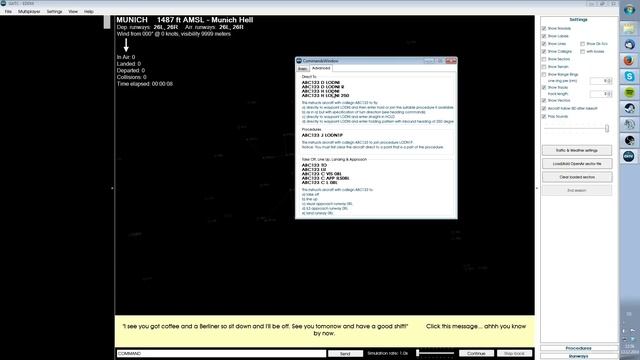Open the Settings menu in menu bar

click(x=54, y=11)
